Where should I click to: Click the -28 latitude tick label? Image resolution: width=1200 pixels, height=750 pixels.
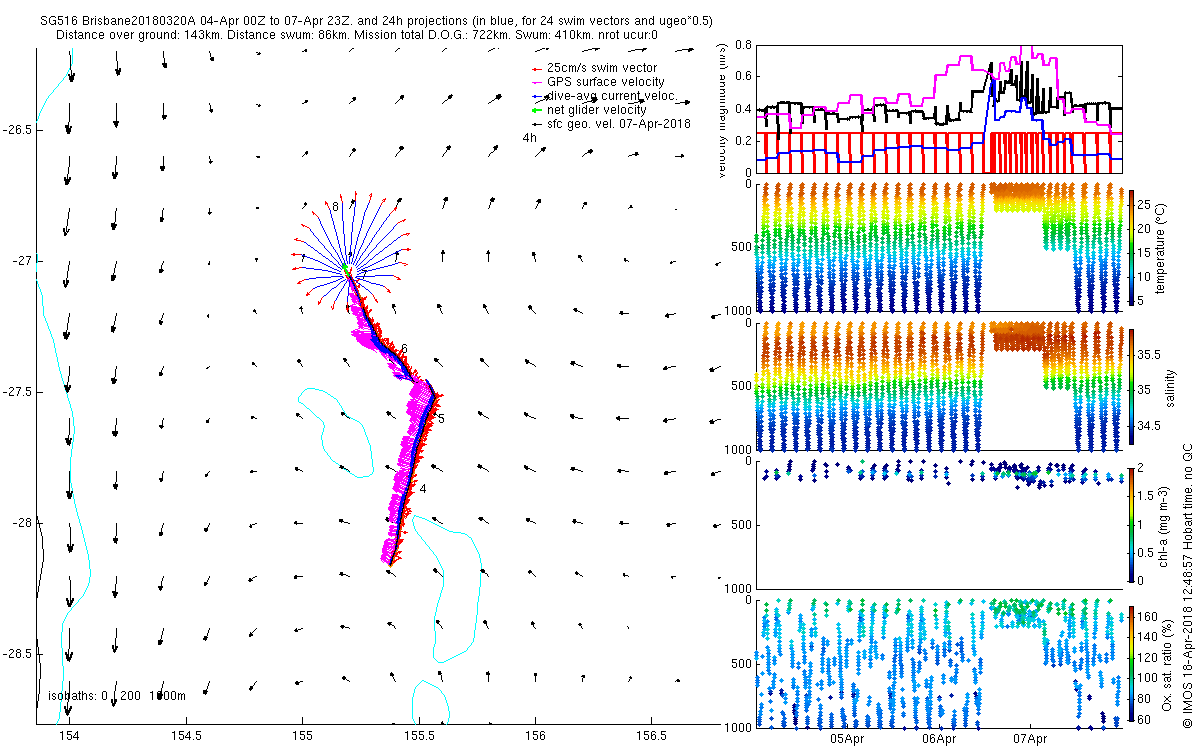point(22,523)
